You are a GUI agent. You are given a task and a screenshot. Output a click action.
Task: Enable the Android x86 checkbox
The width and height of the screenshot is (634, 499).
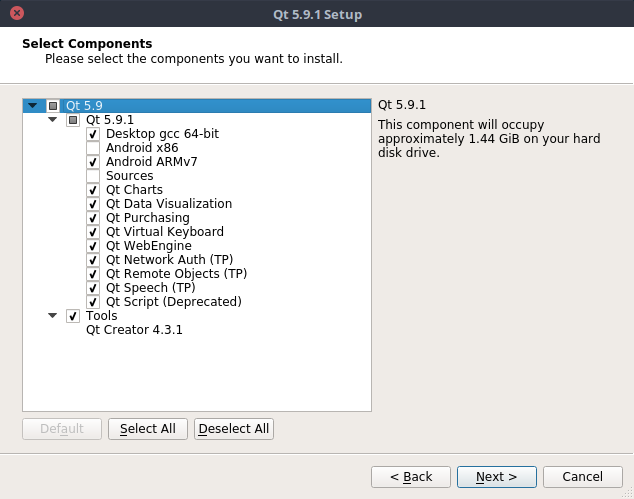point(93,148)
